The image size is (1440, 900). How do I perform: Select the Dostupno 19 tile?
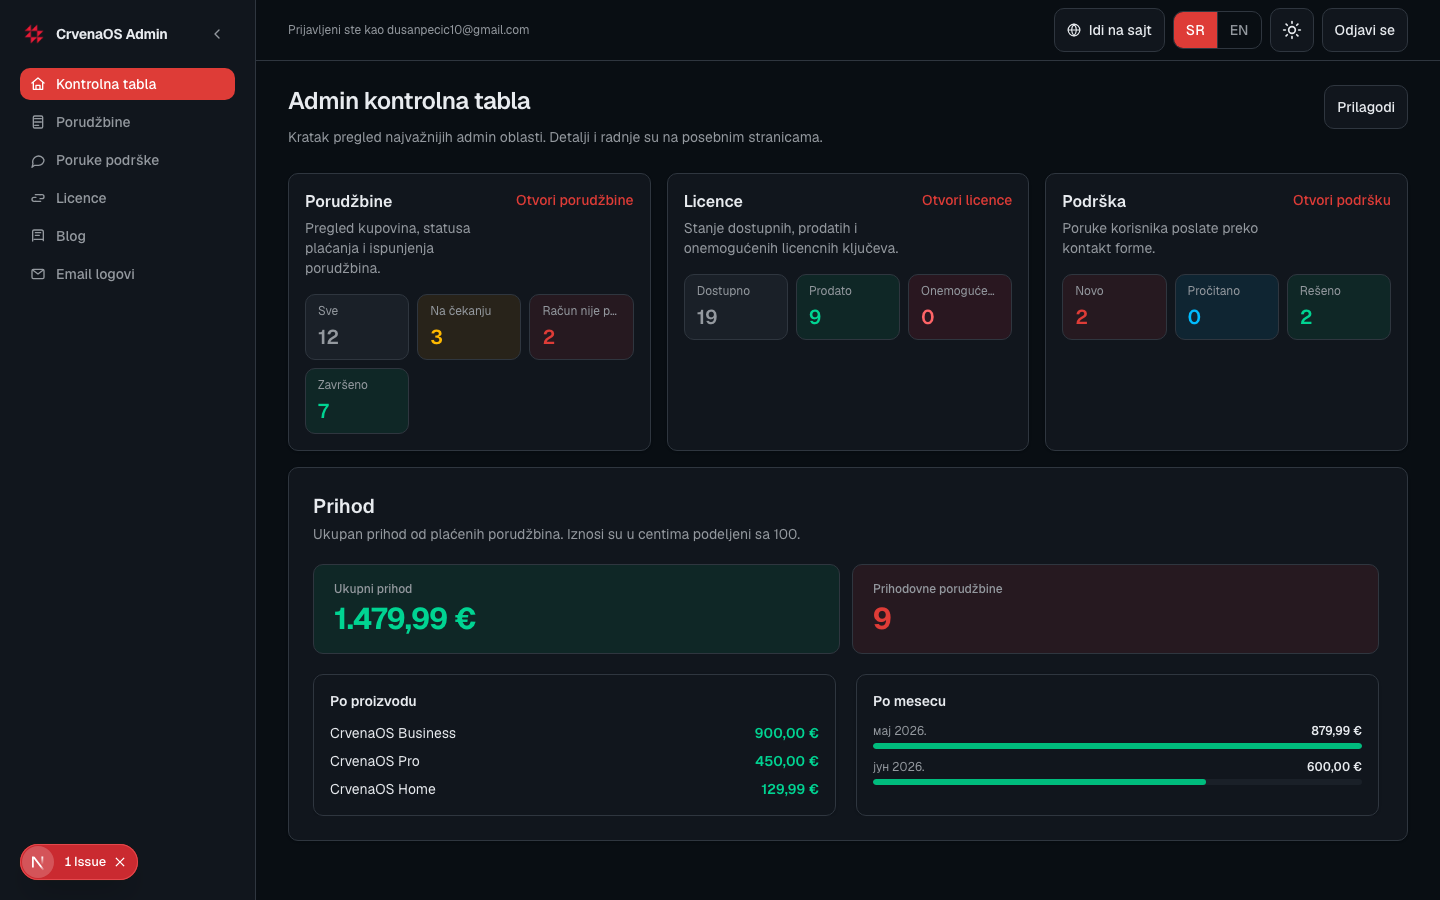(x=736, y=307)
